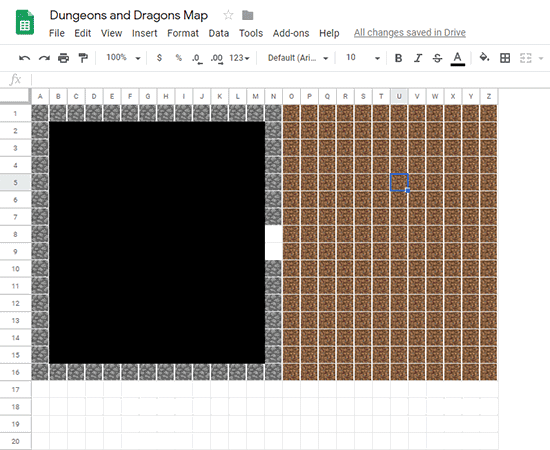Open the Add-ons menu
The height and width of the screenshot is (450, 550).
pyautogui.click(x=291, y=33)
